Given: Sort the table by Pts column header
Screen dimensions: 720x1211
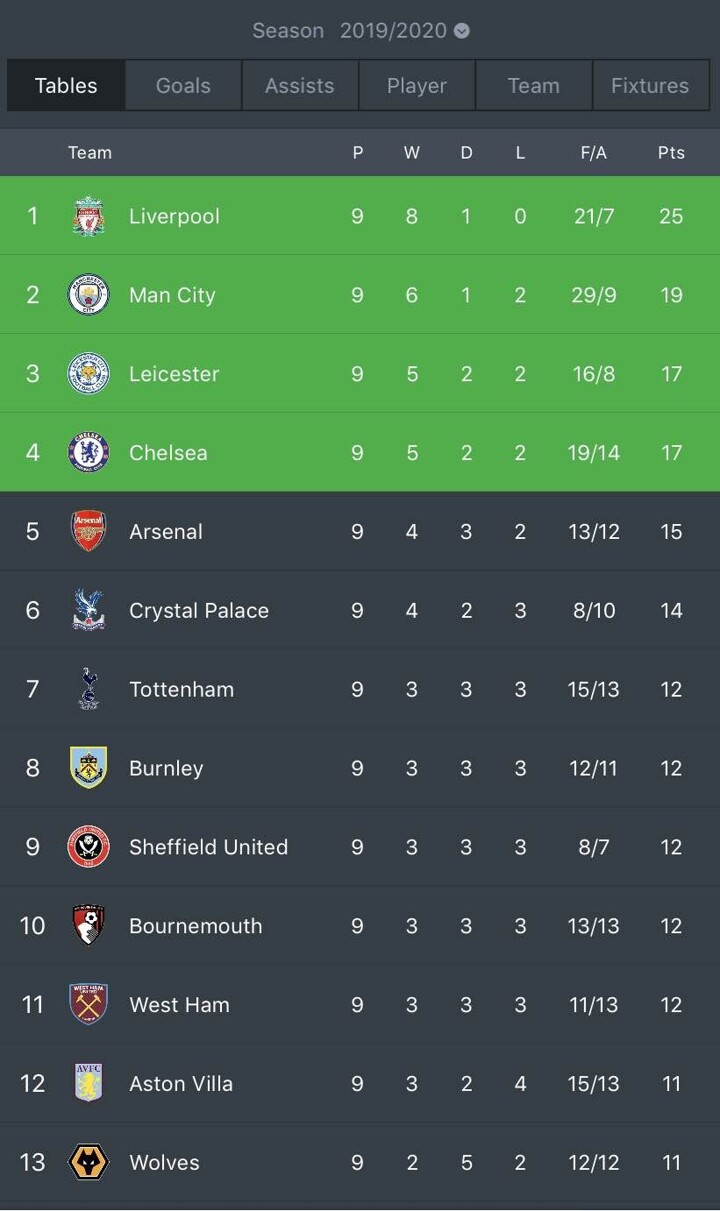Looking at the screenshot, I should pyautogui.click(x=671, y=153).
